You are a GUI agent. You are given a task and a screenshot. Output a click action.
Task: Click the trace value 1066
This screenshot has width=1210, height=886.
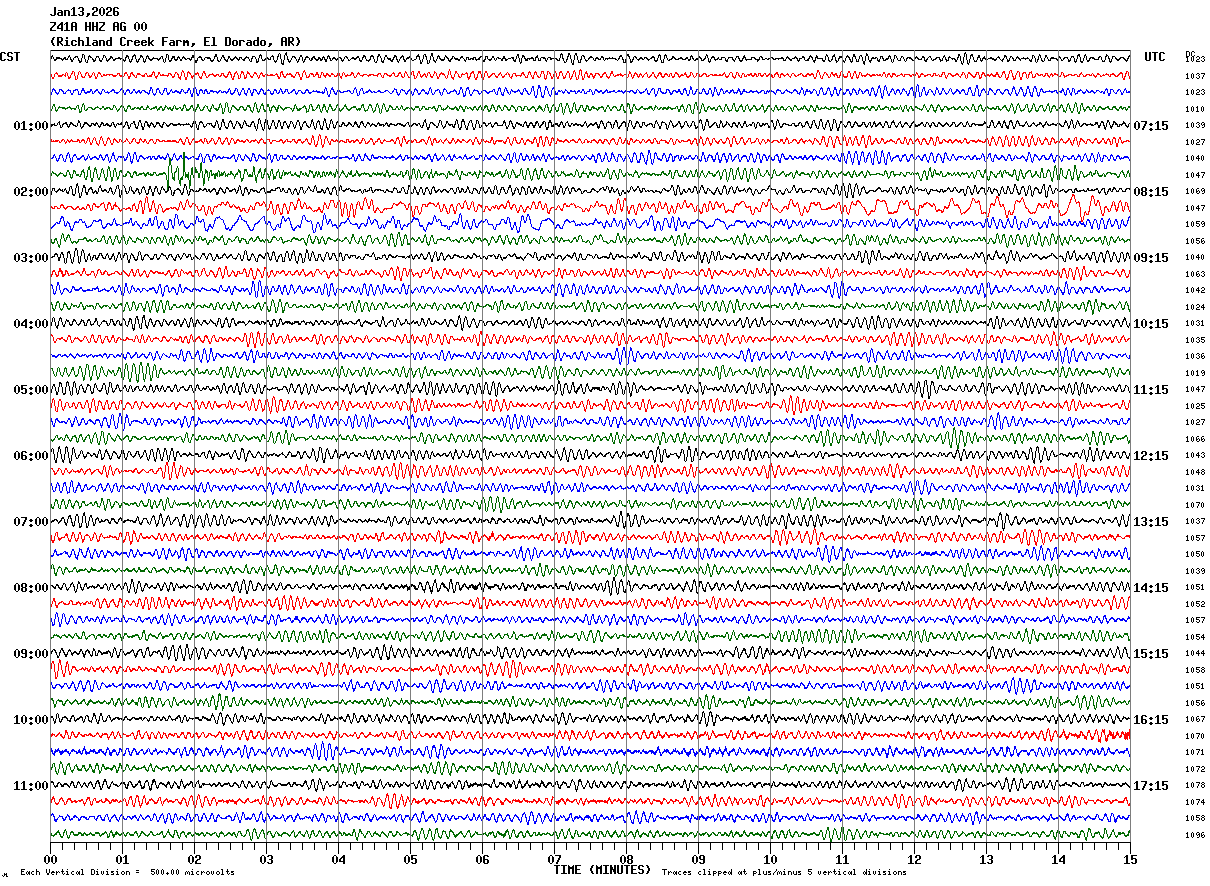(x=1195, y=439)
